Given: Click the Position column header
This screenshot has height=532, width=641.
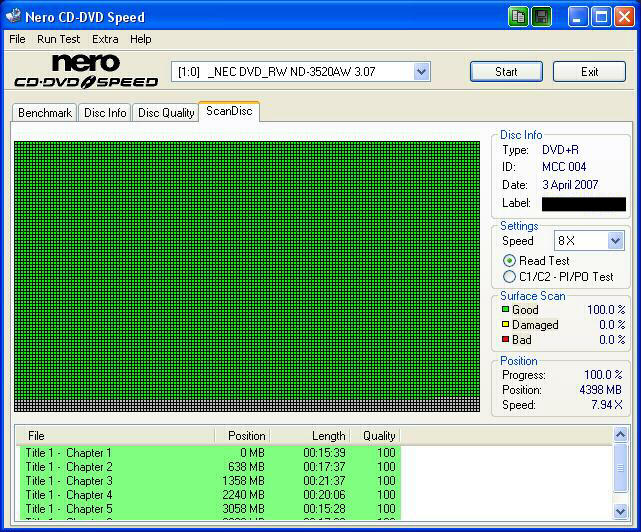Looking at the screenshot, I should pyautogui.click(x=242, y=436).
